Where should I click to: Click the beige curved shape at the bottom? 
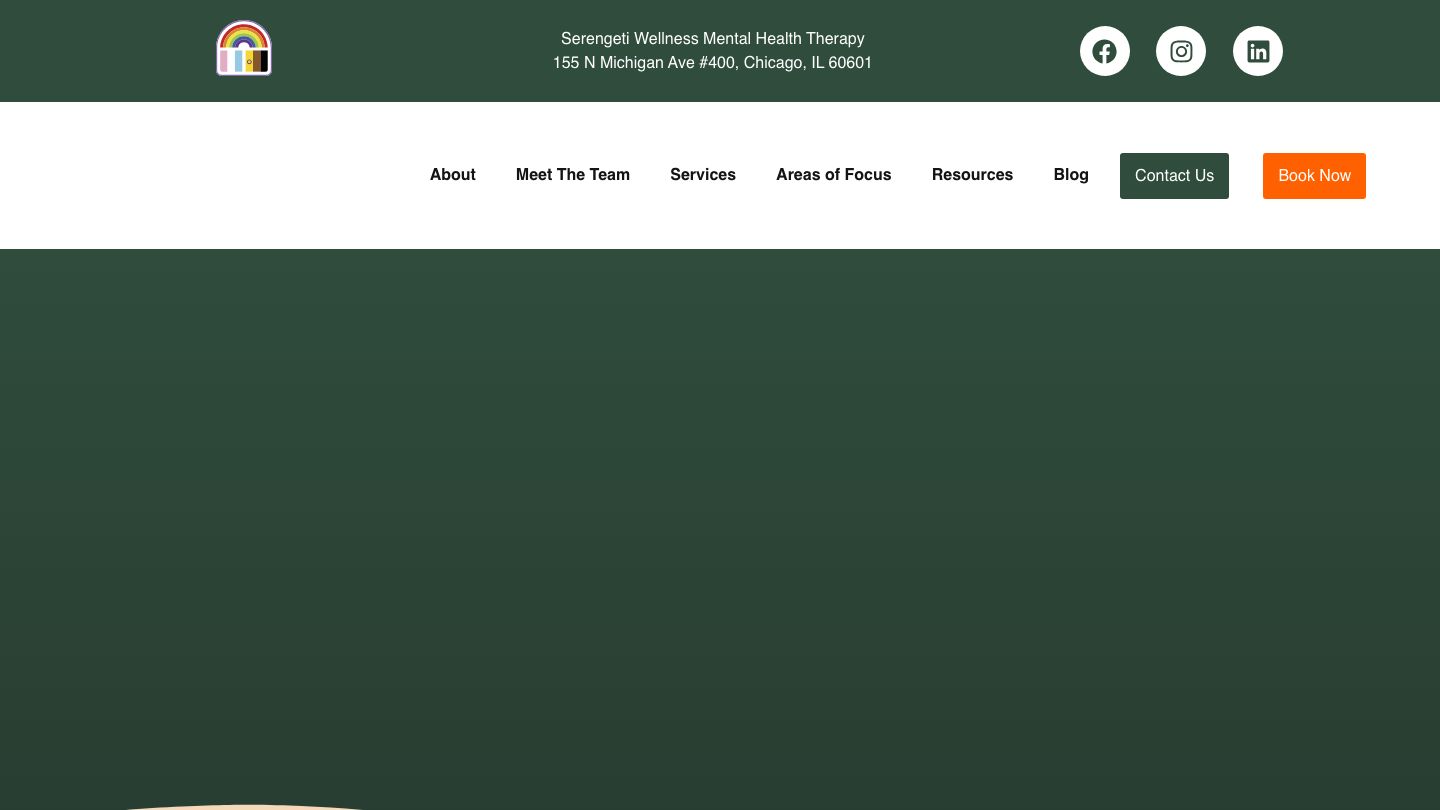(245, 807)
